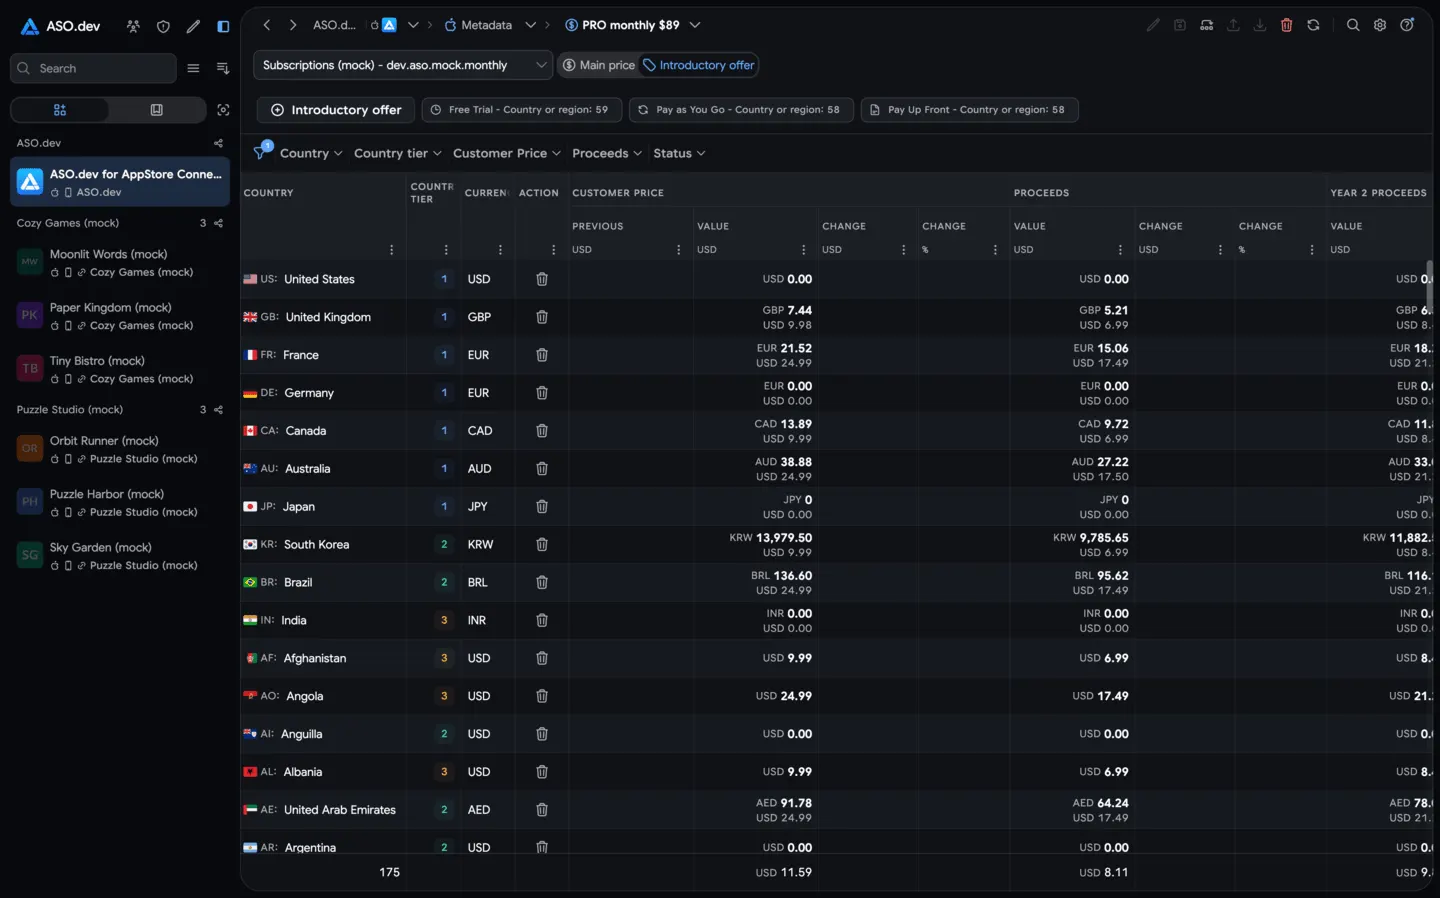Click the sort list icon next to search
The image size is (1440, 898).
pos(223,68)
